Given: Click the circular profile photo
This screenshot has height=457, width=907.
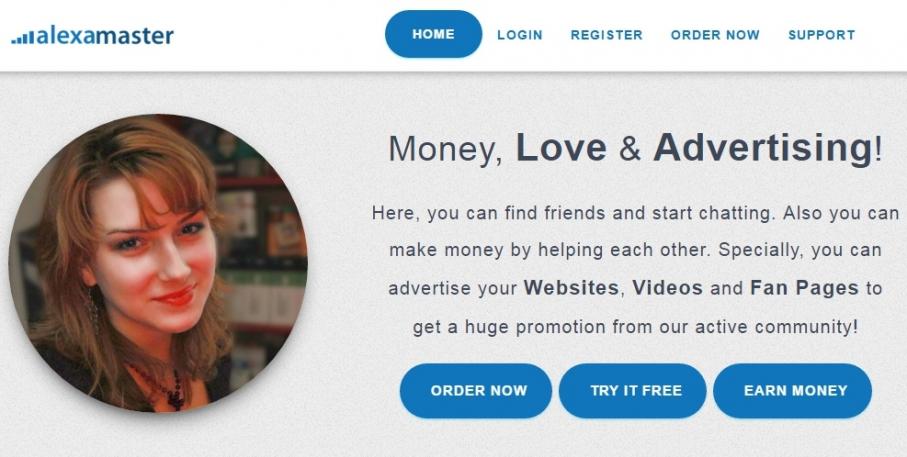Looking at the screenshot, I should tap(158, 263).
